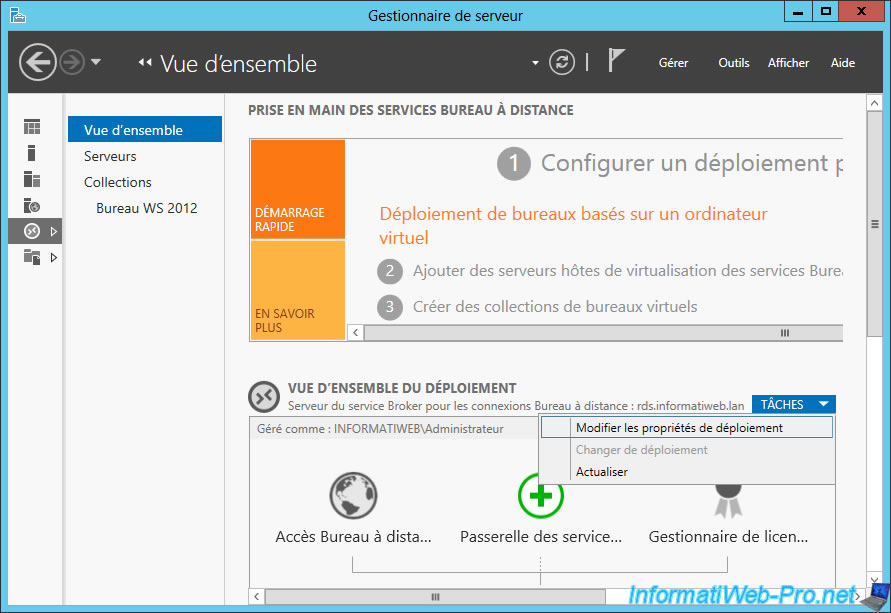Open the notifications flag

[616, 60]
